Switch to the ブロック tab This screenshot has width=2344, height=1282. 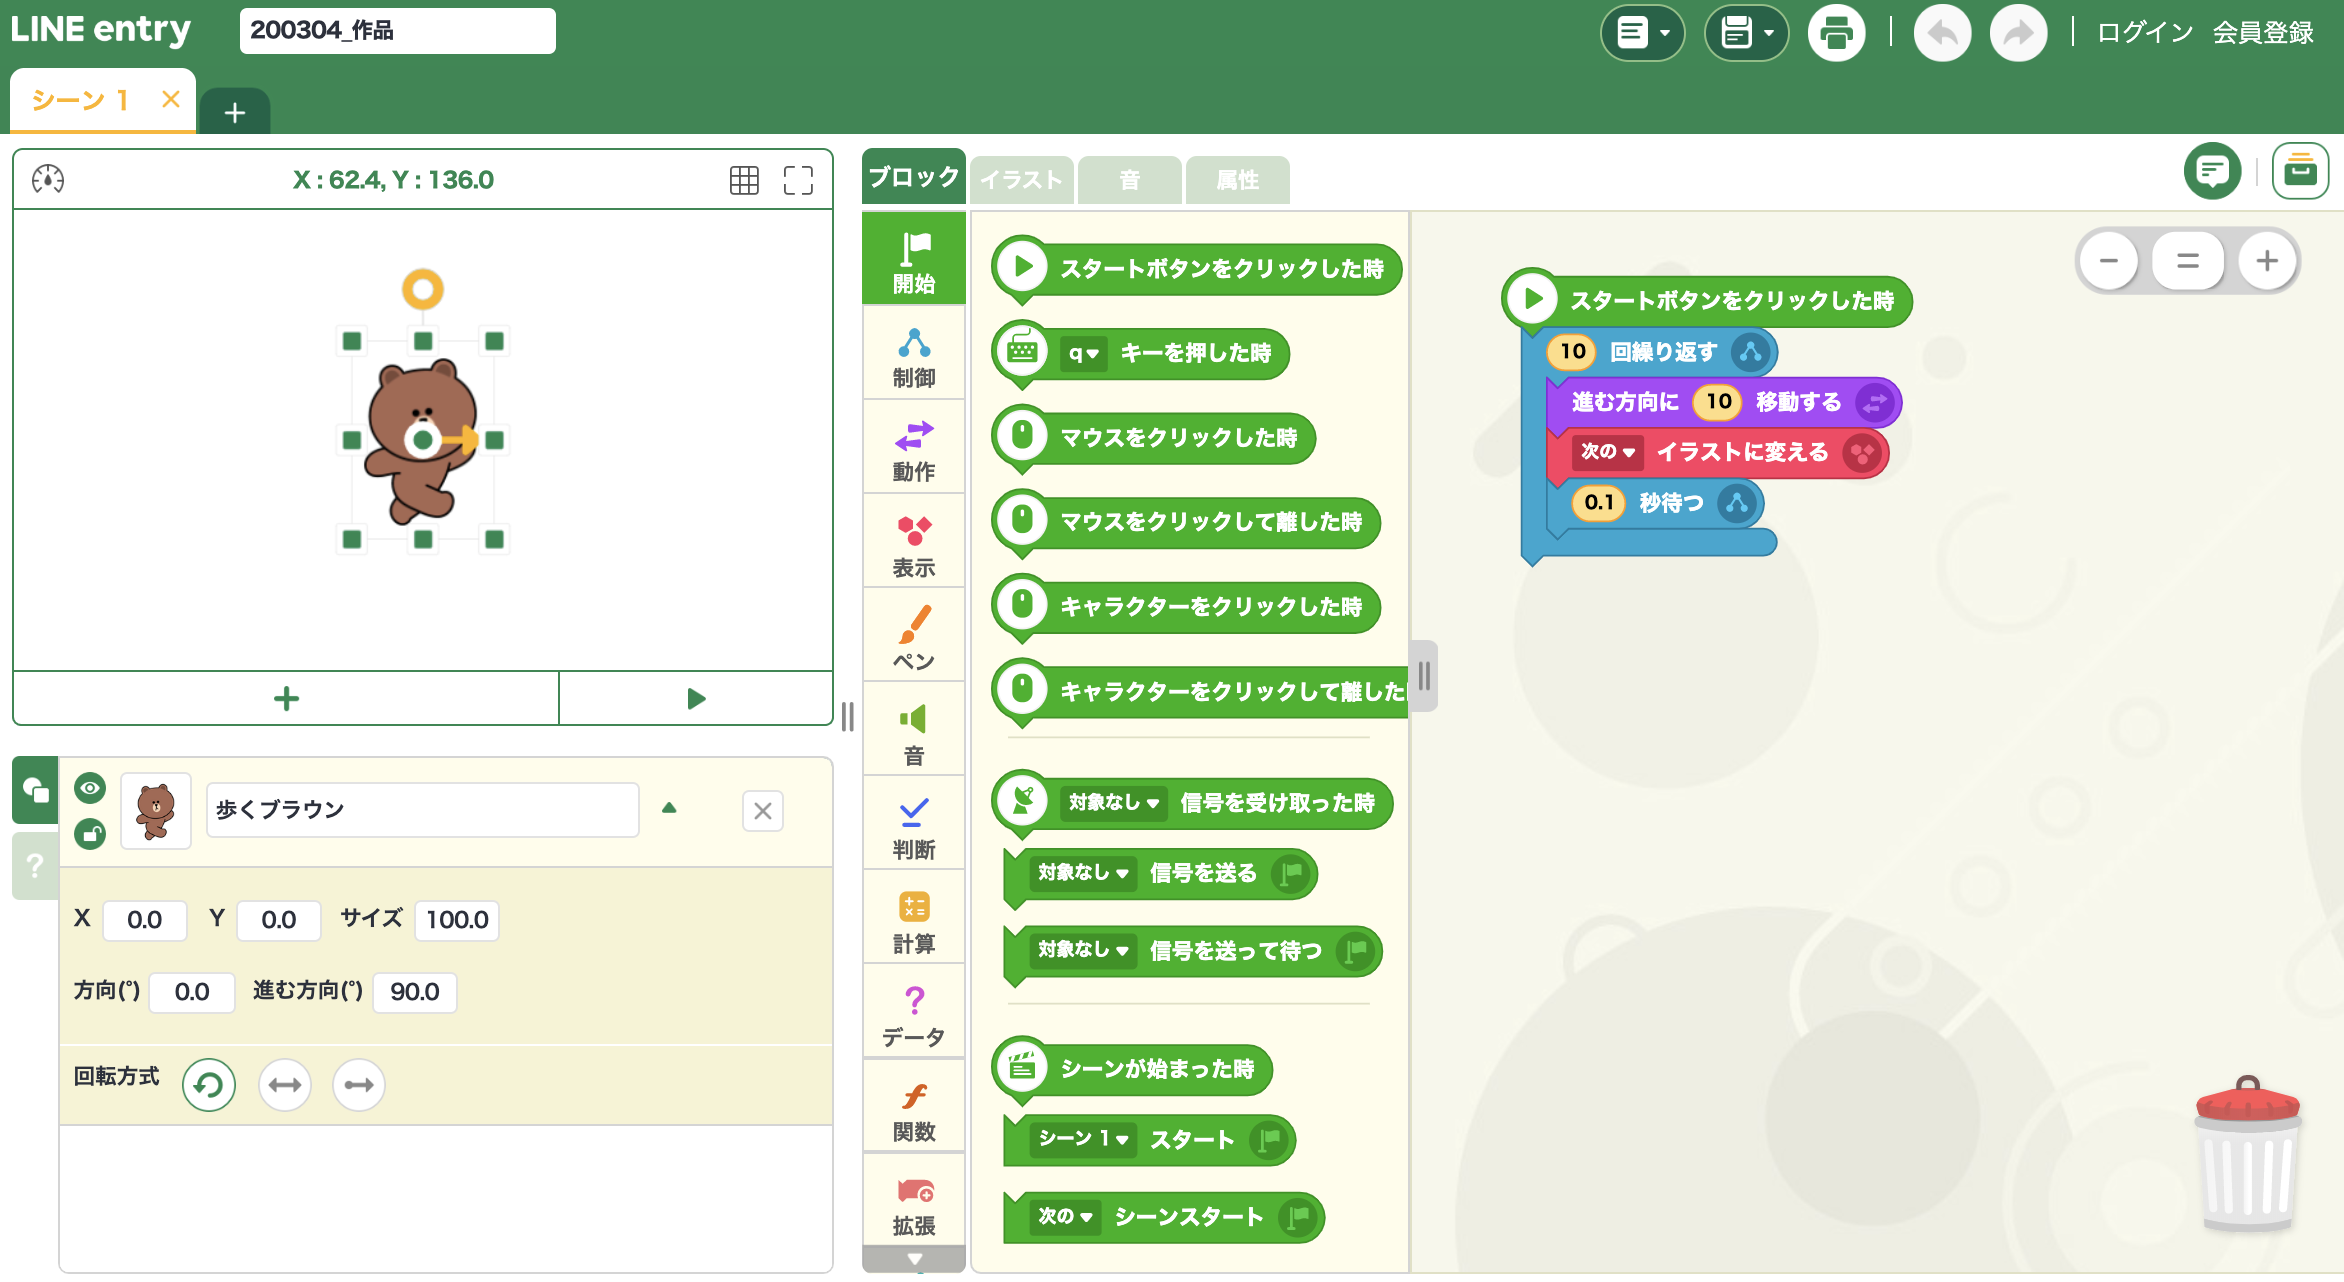click(914, 178)
